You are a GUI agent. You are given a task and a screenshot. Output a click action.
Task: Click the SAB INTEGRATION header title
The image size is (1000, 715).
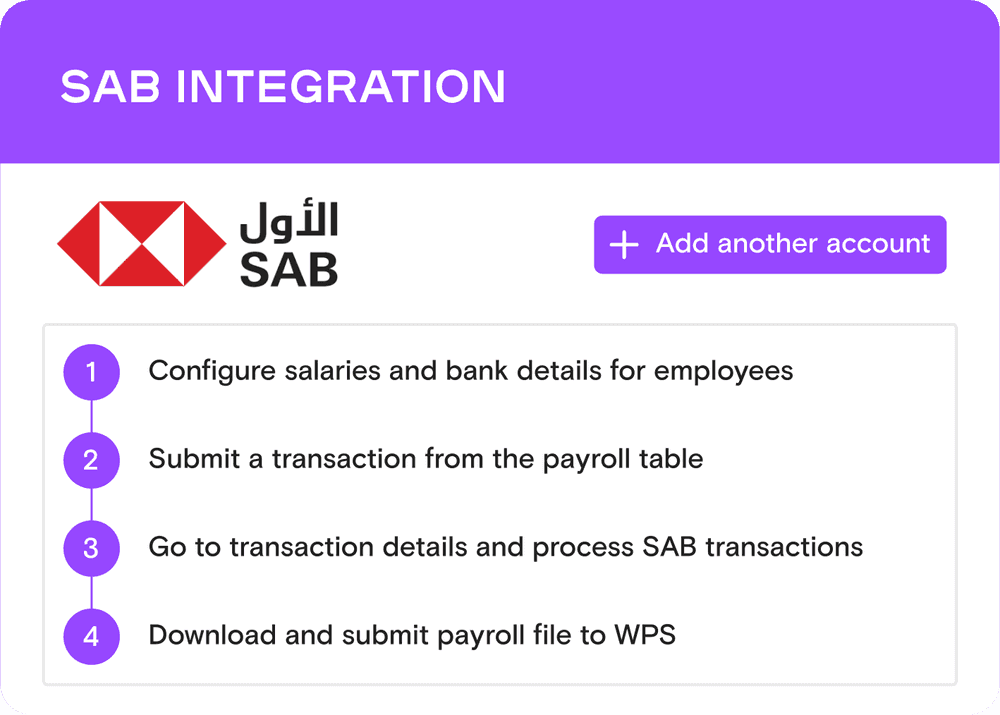[283, 88]
